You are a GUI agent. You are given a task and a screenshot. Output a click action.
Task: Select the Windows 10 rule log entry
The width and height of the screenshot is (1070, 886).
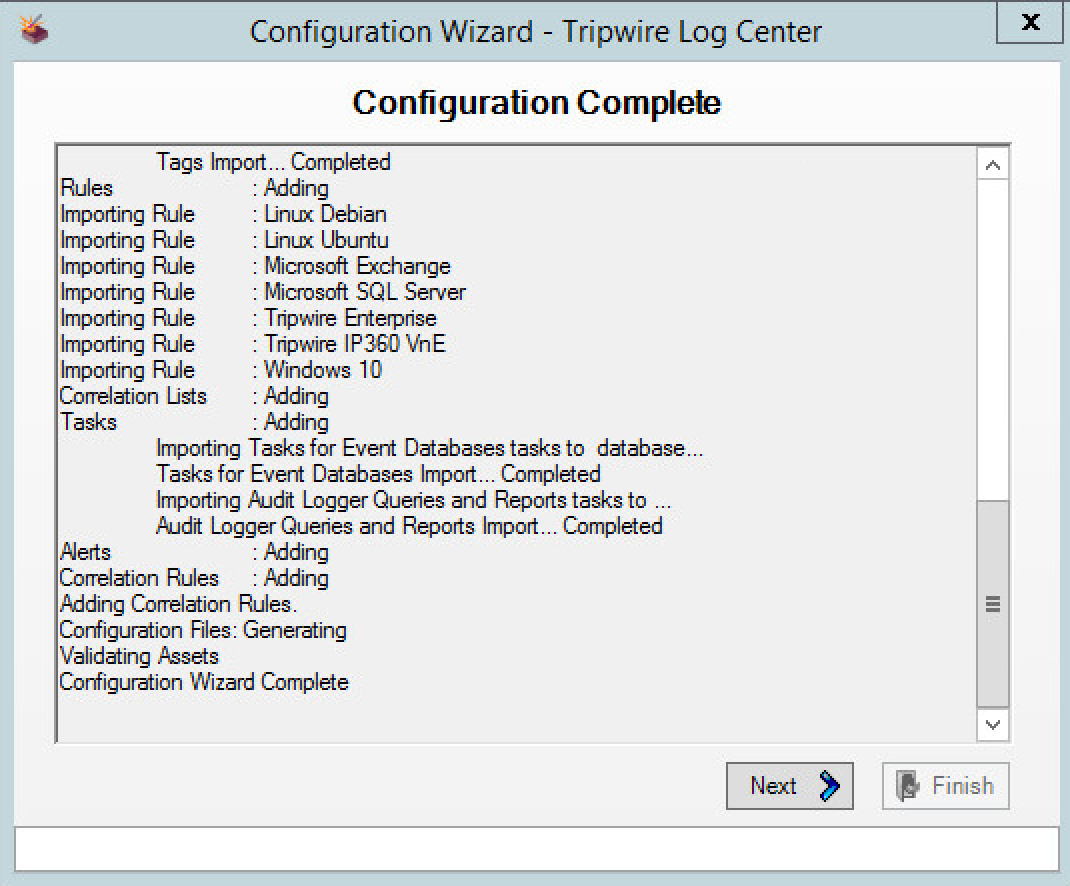tap(322, 370)
